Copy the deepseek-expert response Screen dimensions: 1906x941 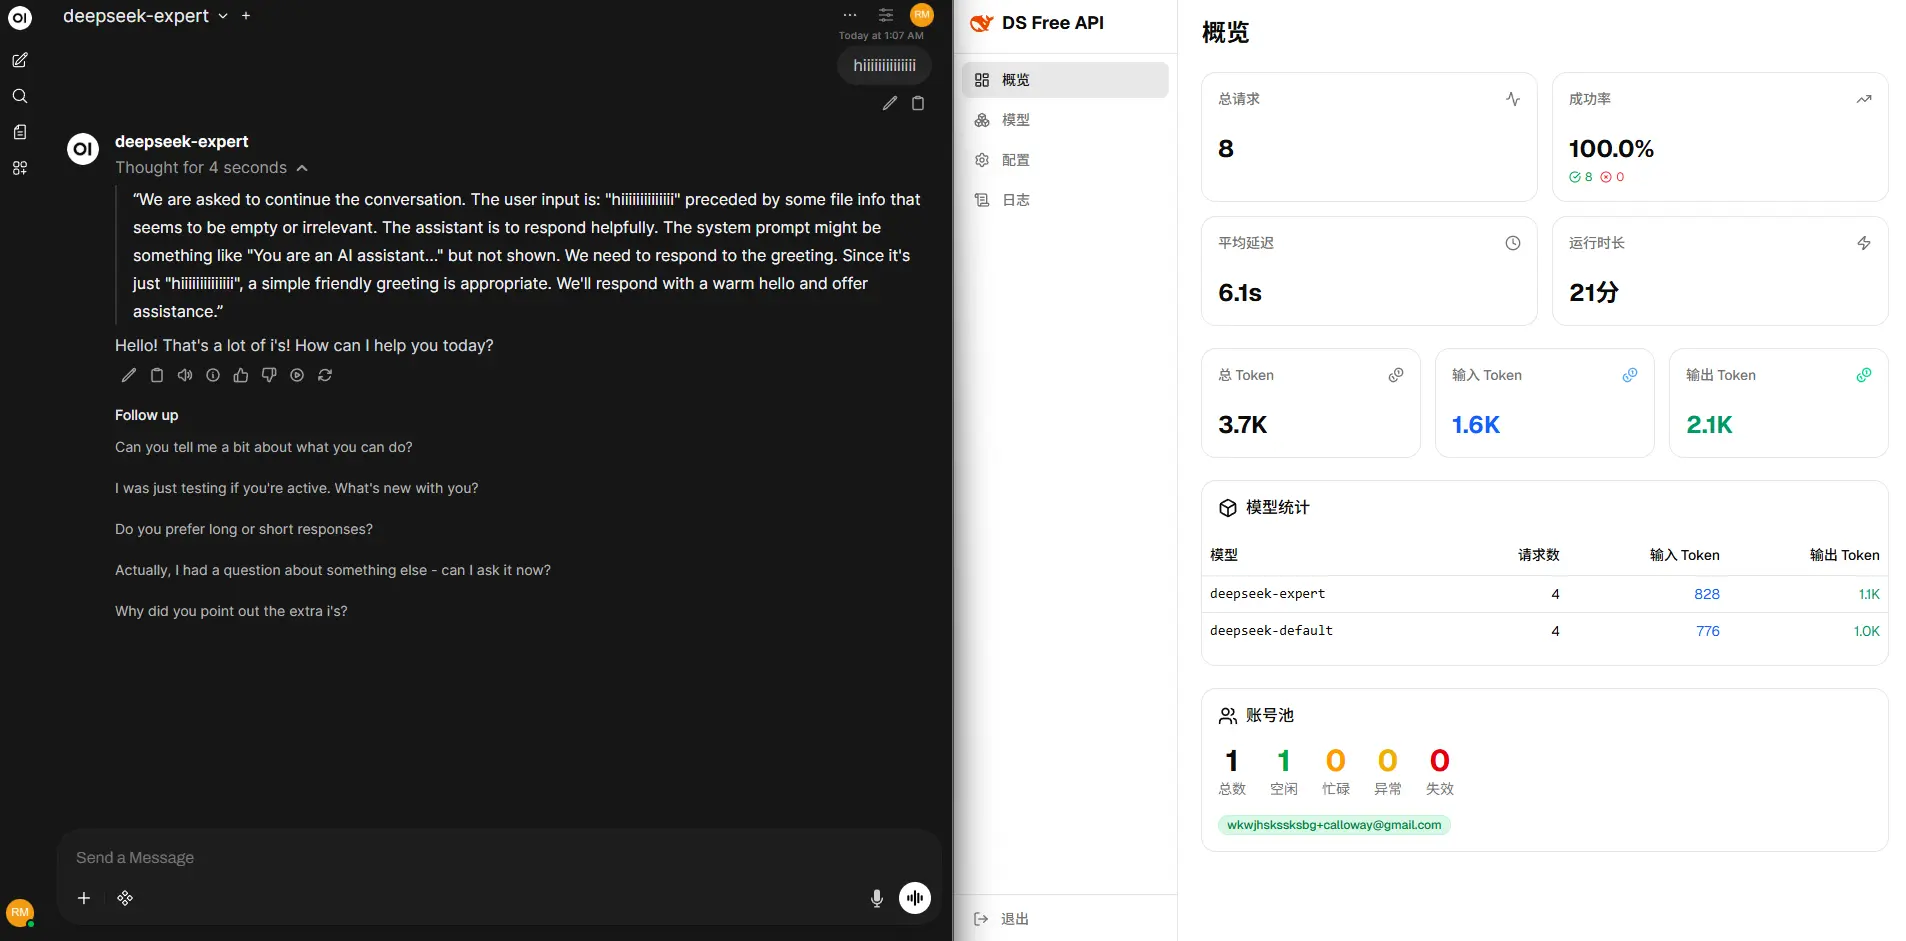157,375
